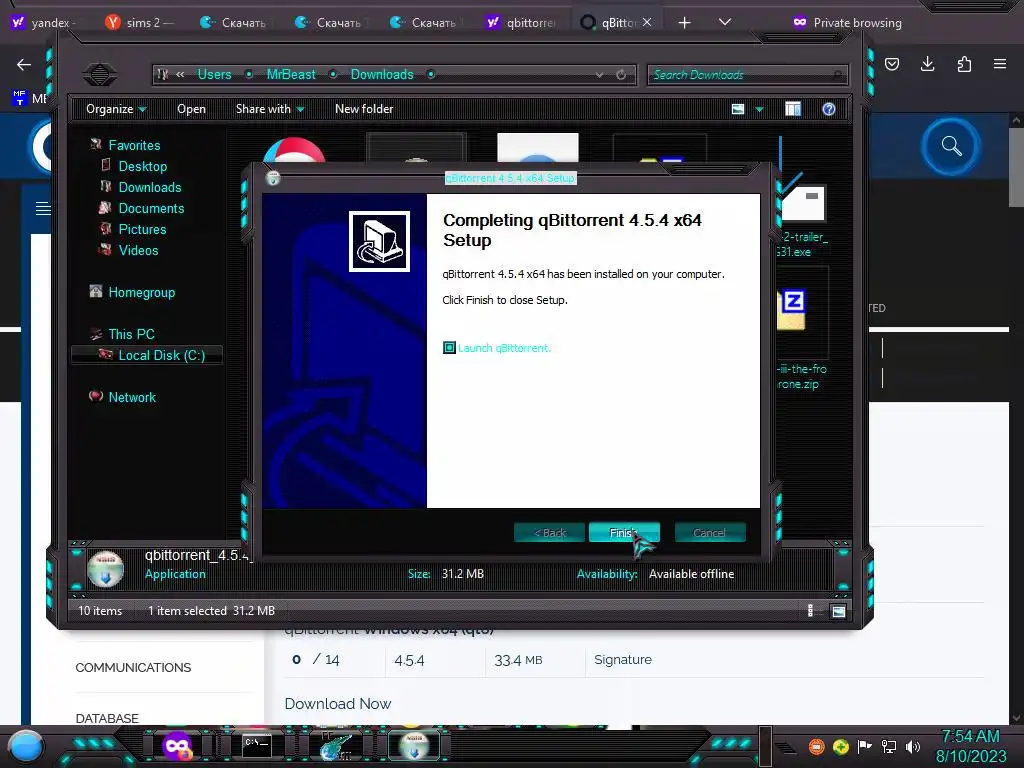Image resolution: width=1024 pixels, height=768 pixels.
Task: Open the browser downloads panel
Action: point(927,64)
